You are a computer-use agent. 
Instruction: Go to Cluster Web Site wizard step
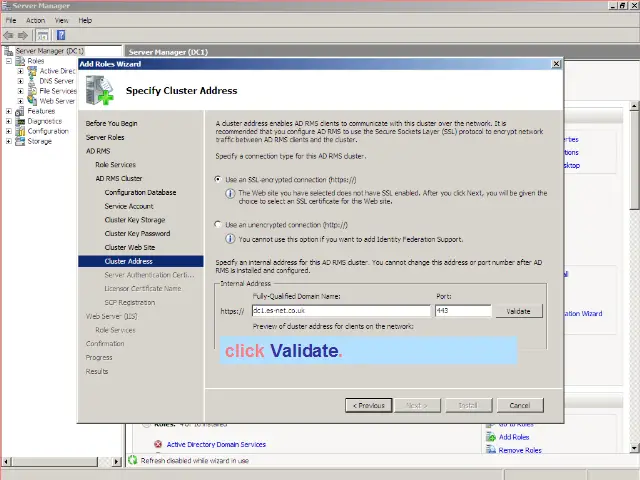130,247
